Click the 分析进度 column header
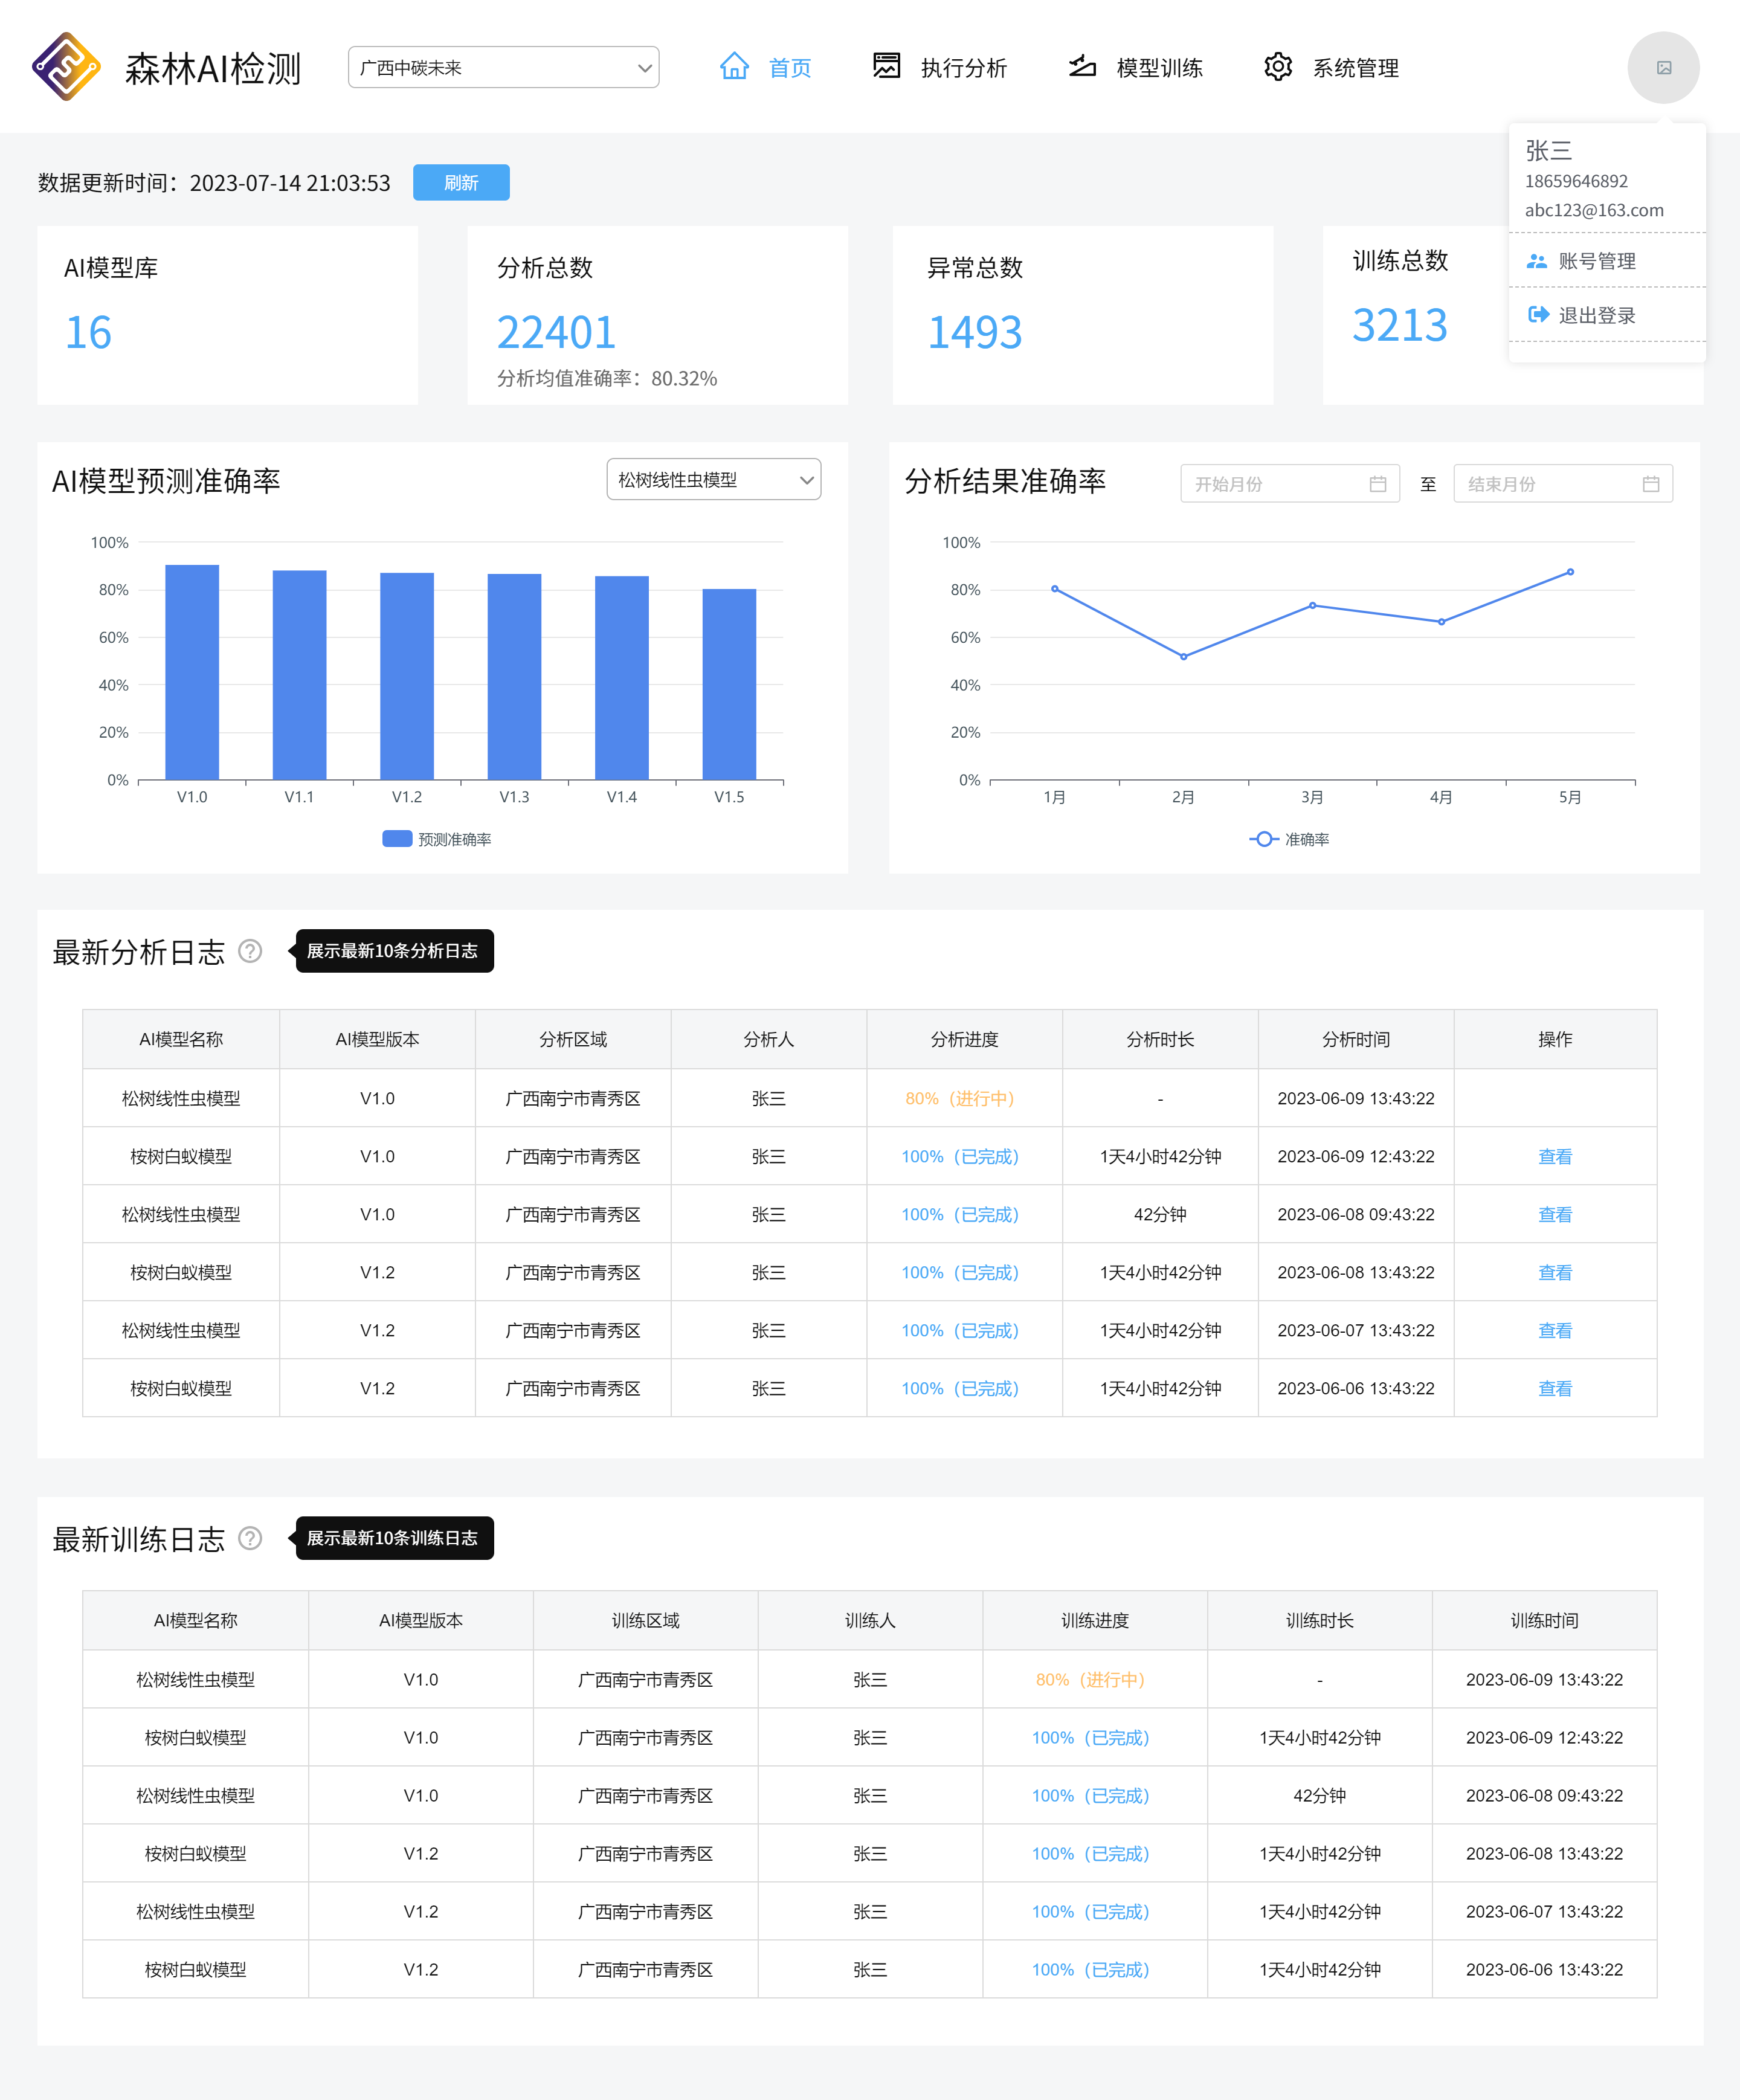This screenshot has height=2100, width=1740. [x=964, y=1039]
